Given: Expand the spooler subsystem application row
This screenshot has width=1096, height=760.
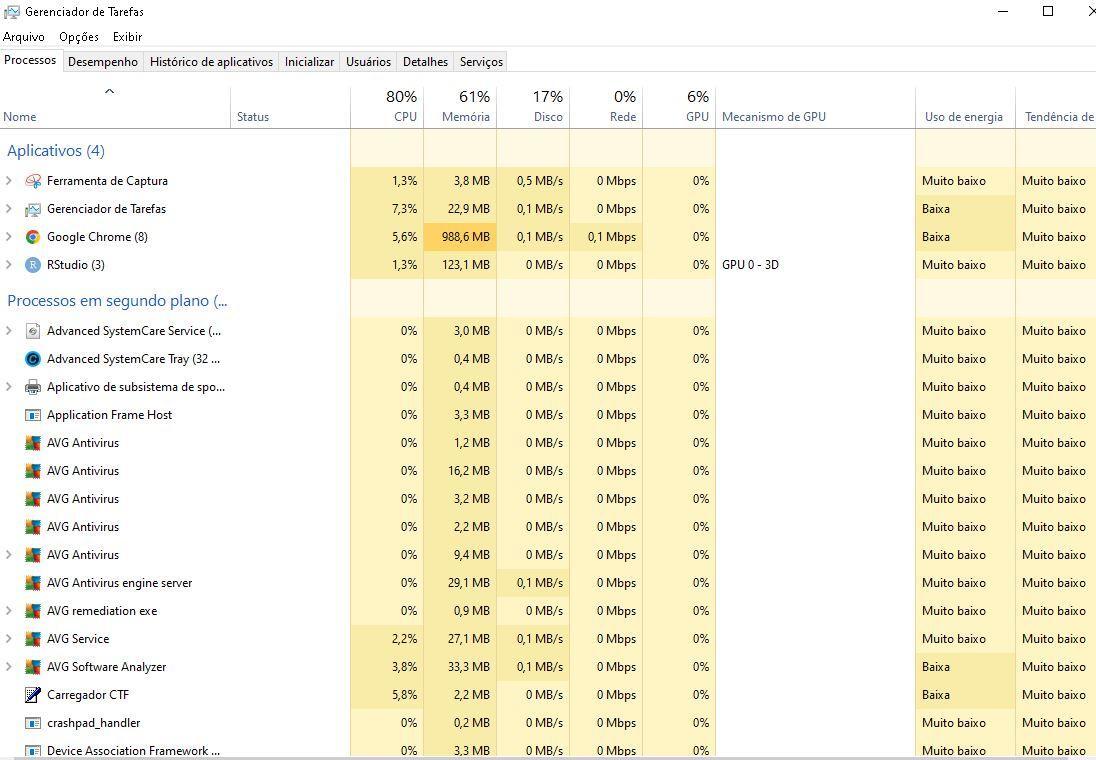Looking at the screenshot, I should 8,387.
